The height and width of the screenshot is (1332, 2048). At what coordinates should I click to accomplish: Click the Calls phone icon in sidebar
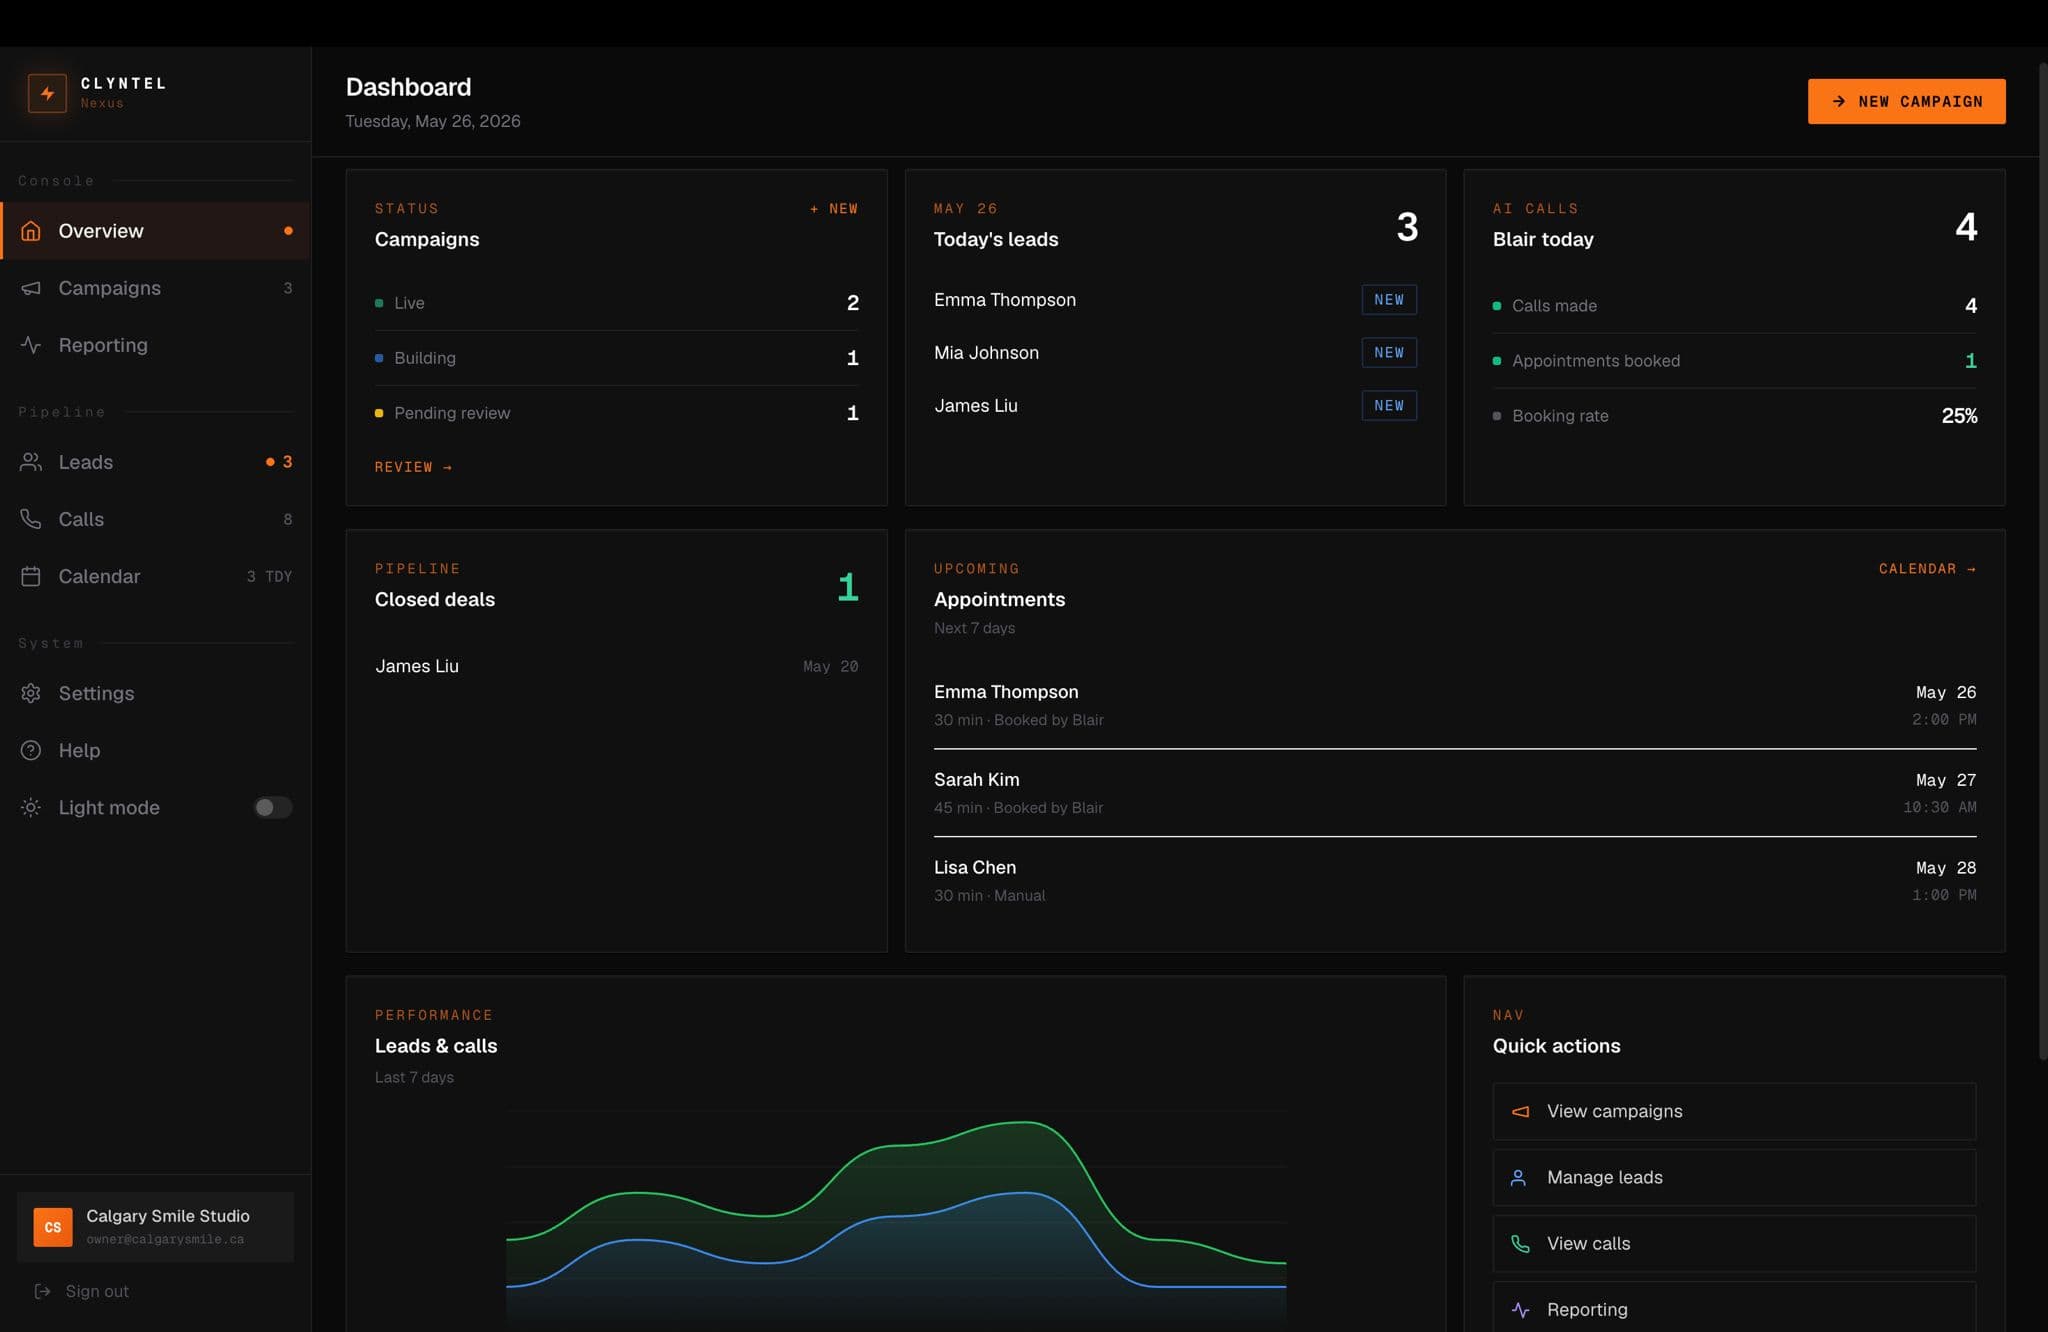pyautogui.click(x=31, y=519)
